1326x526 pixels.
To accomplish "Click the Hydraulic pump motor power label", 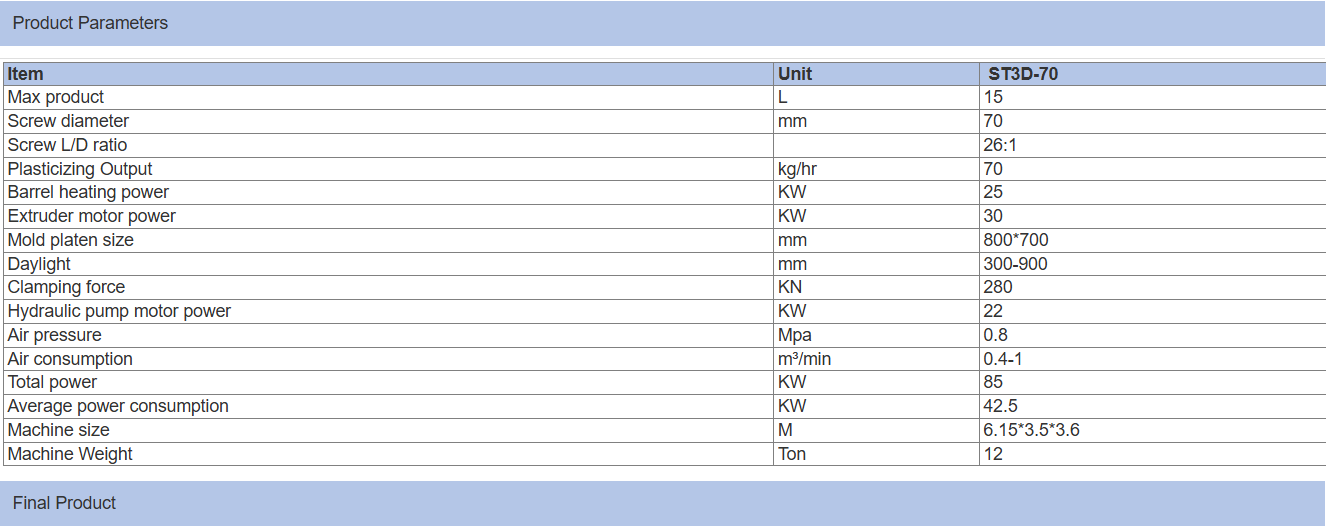I will 119,311.
